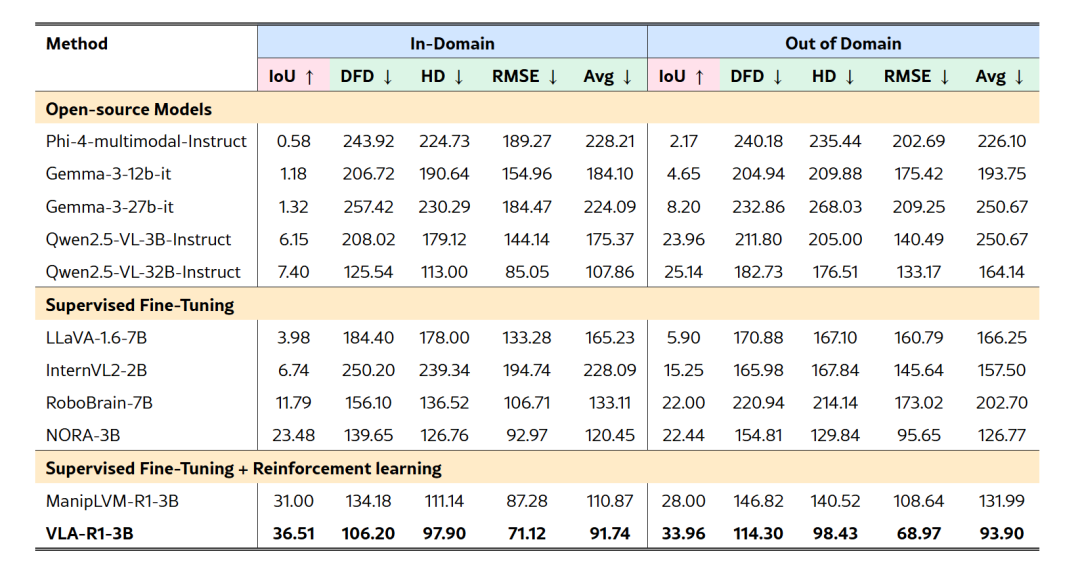Click the Method column header
This screenshot has width=1080, height=578.
point(77,44)
